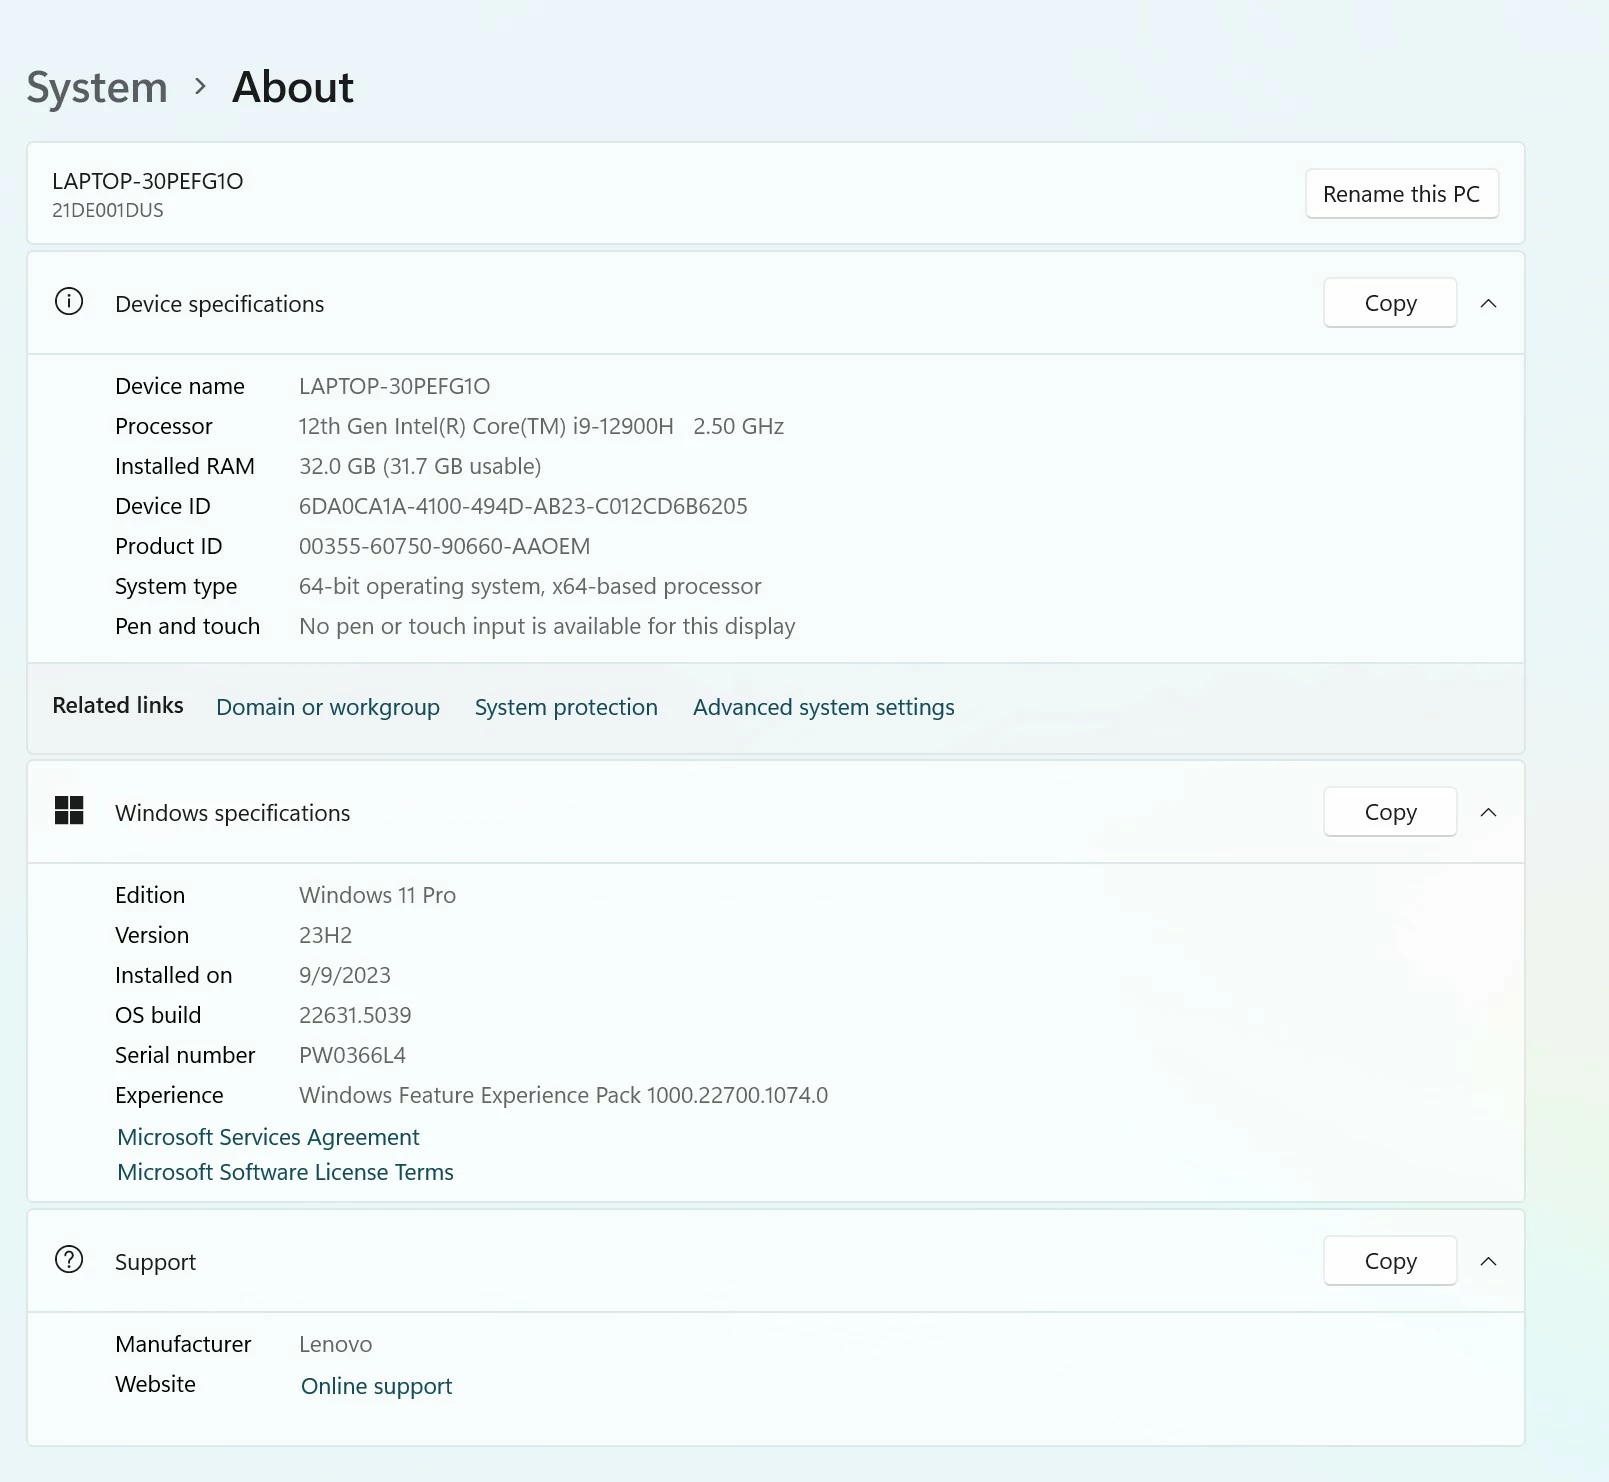Click Rename this PC button
Viewport: 1609px width, 1482px height.
point(1401,194)
